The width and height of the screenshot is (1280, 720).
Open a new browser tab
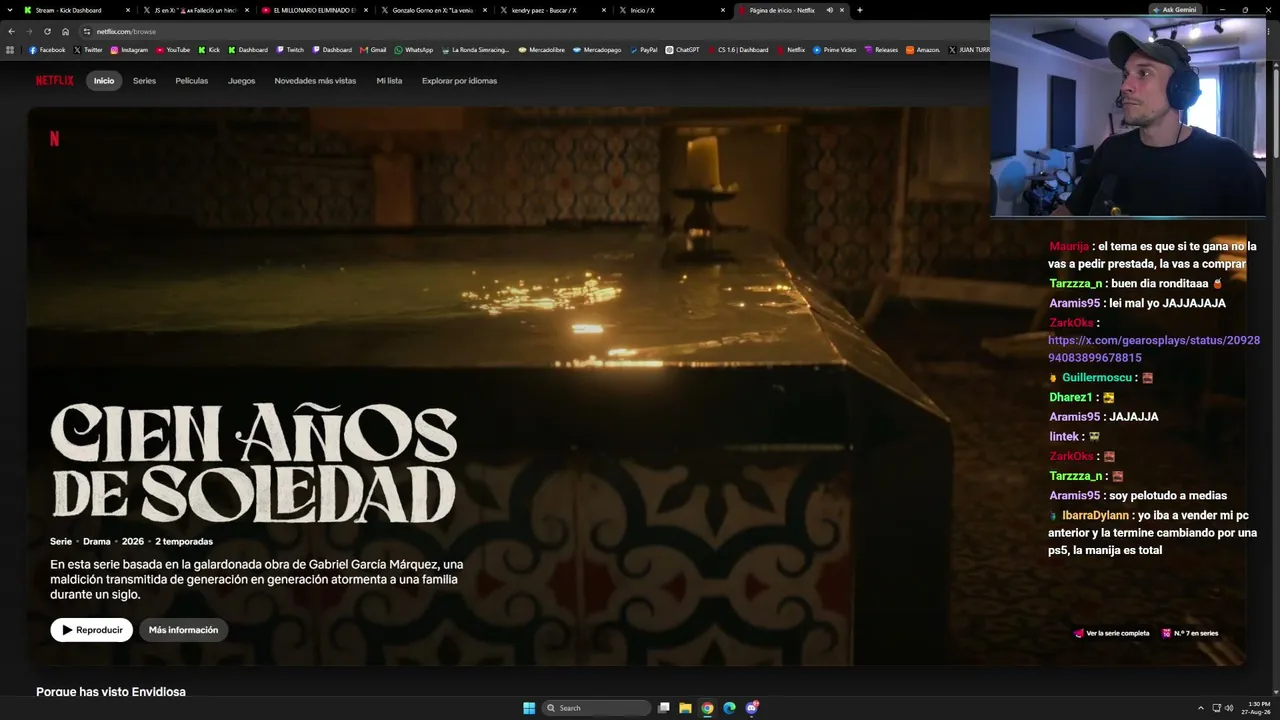click(860, 10)
